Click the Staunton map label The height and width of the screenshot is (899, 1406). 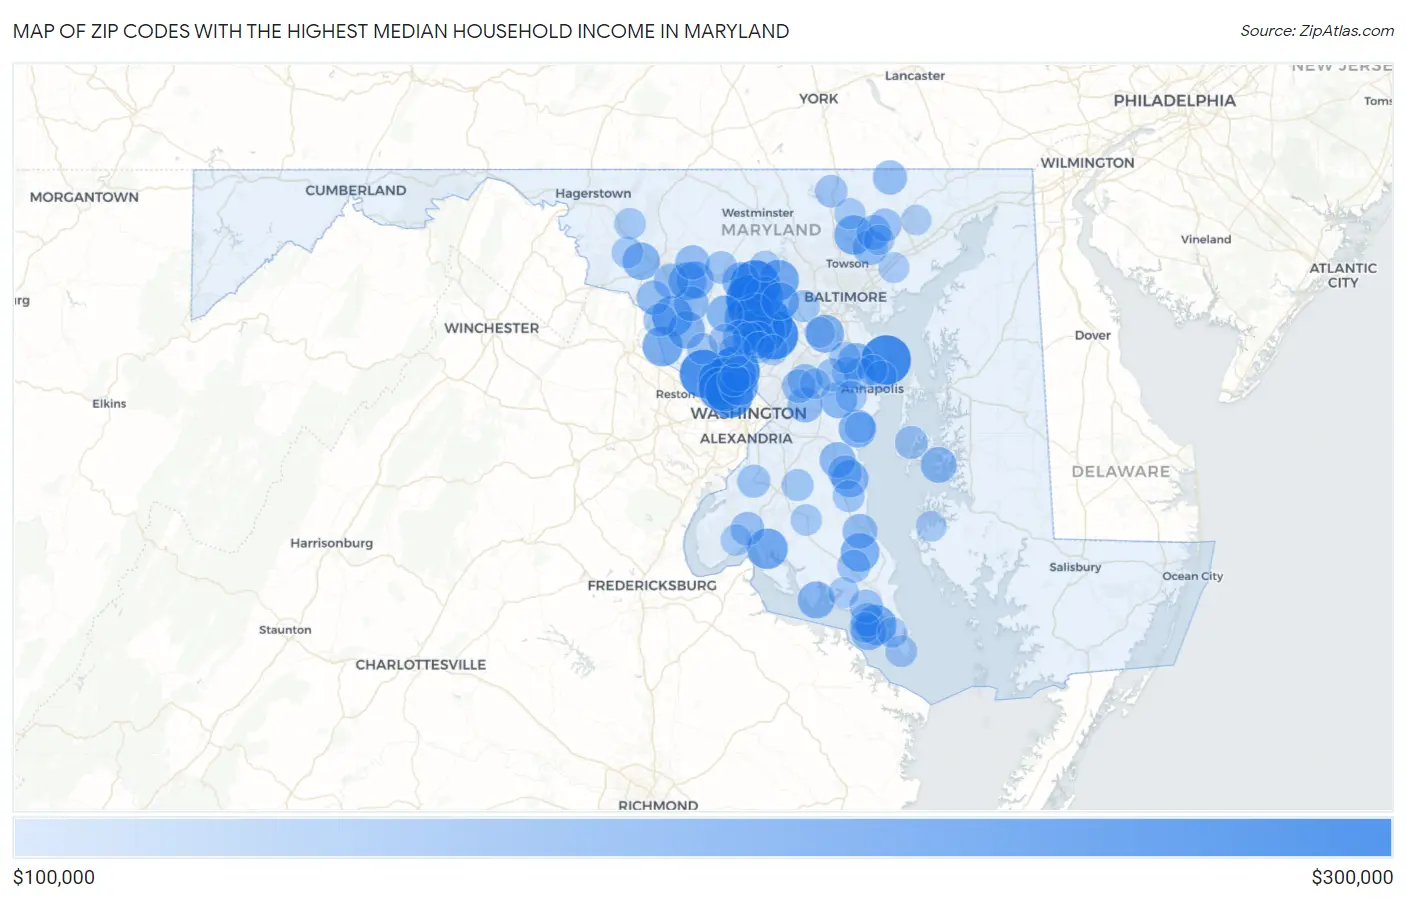click(285, 630)
